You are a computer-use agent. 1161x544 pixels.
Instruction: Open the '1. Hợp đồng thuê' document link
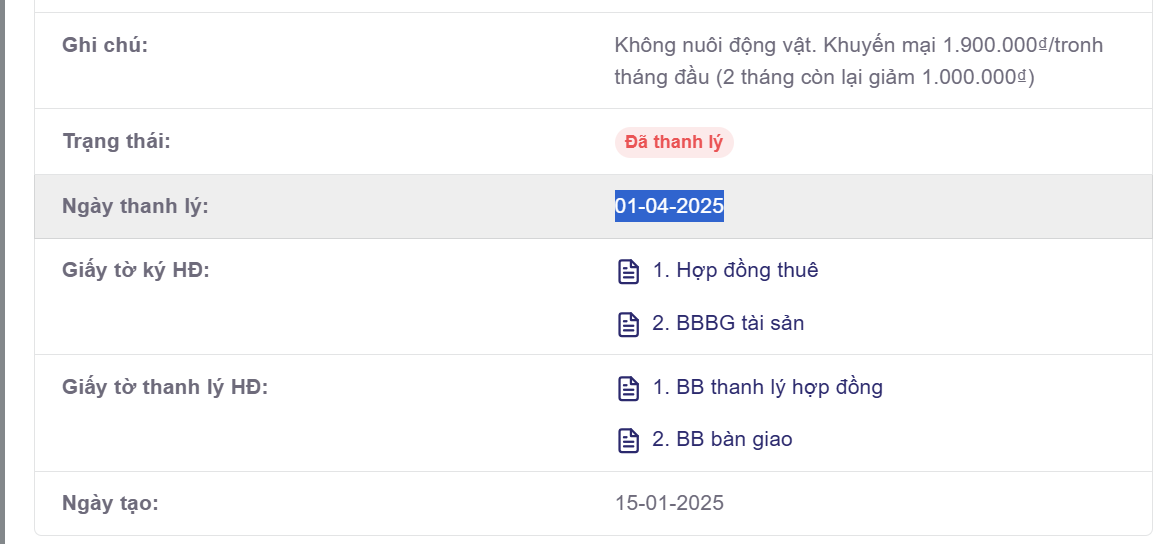735,270
